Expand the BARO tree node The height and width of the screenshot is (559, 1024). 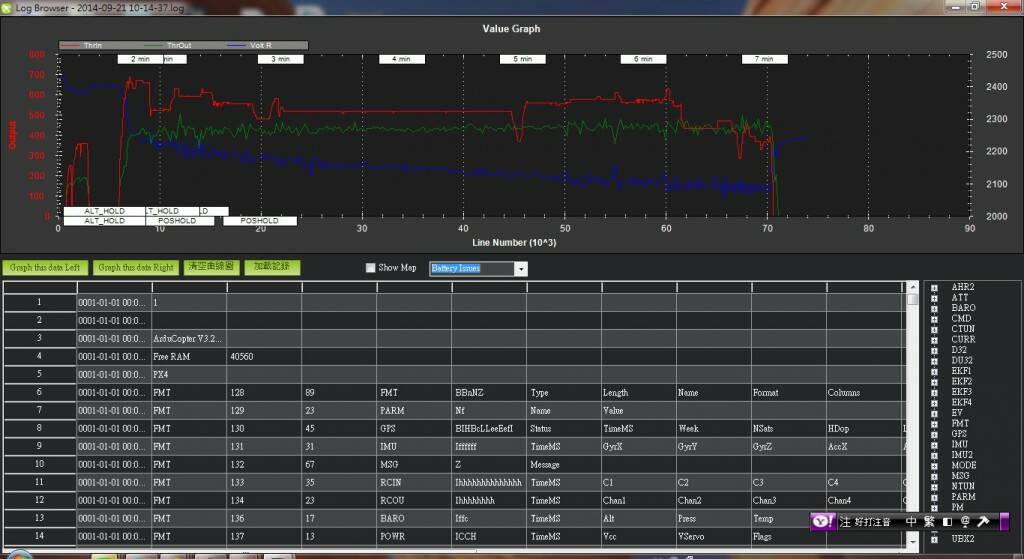coord(934,308)
